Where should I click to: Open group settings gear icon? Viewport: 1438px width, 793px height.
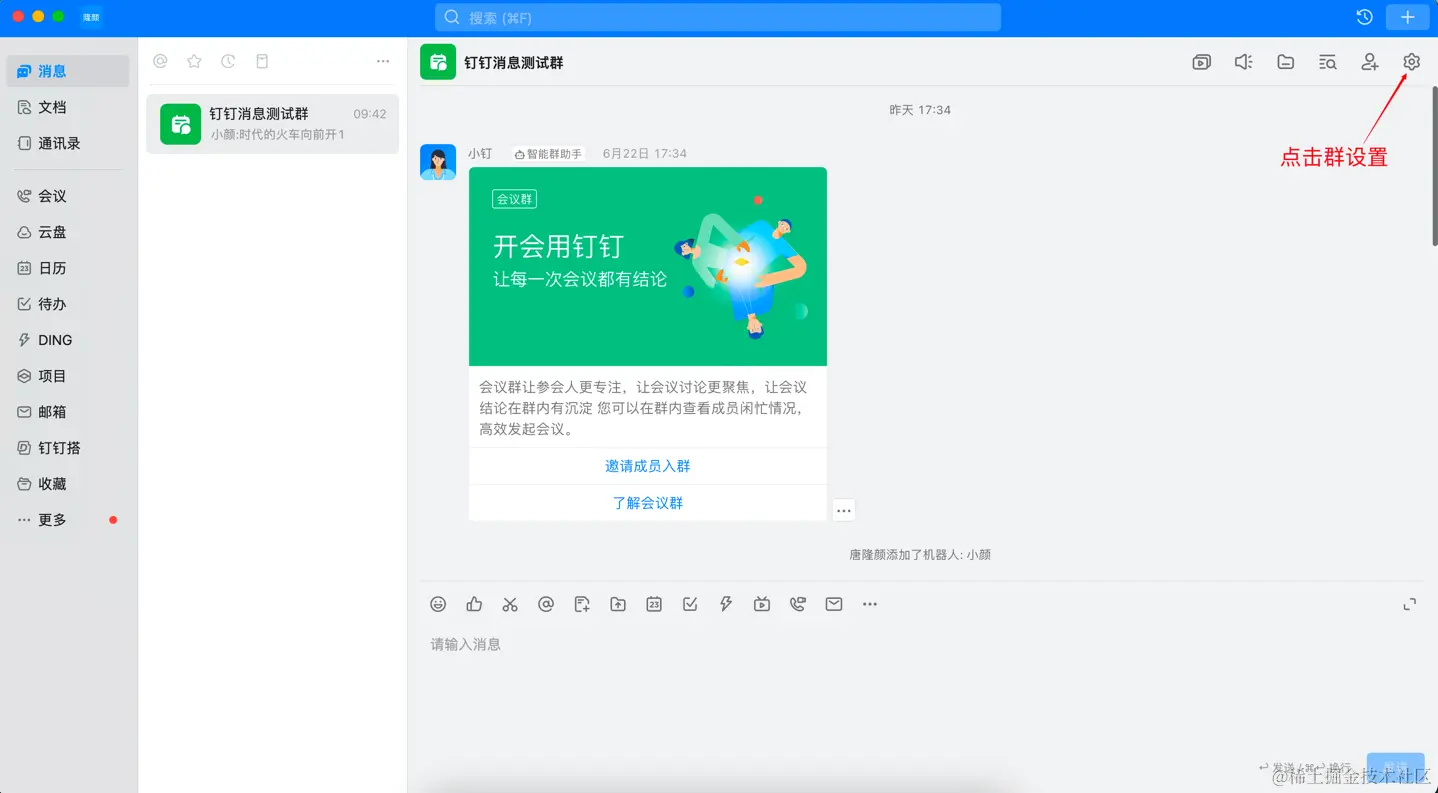[1411, 62]
